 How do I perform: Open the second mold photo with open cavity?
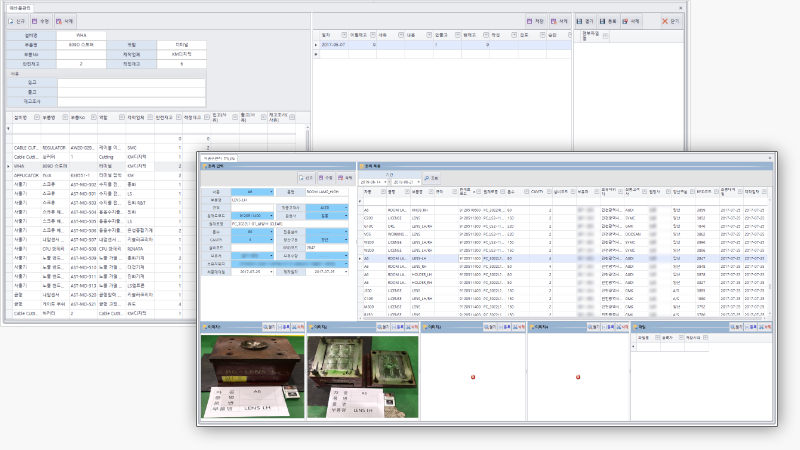click(x=362, y=377)
